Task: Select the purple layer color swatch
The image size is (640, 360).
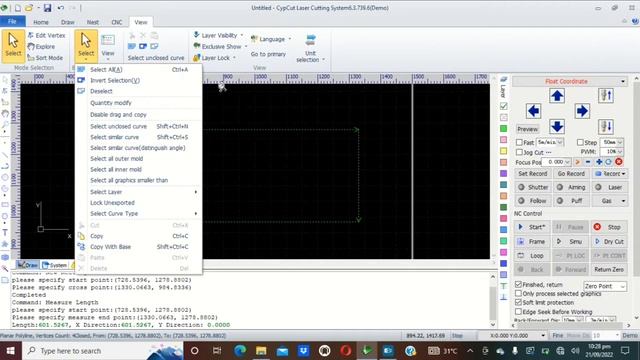Action: point(504,173)
